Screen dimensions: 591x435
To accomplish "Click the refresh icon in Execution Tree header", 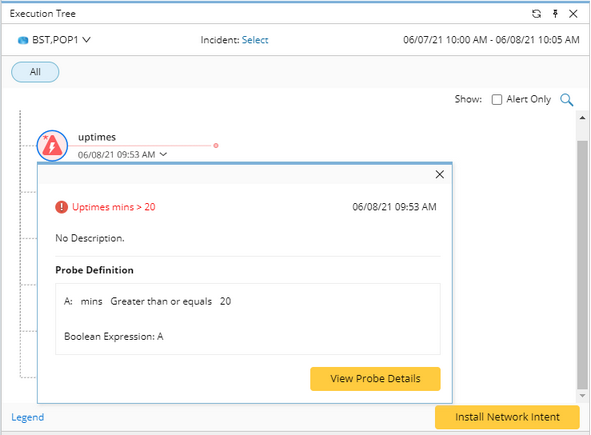I will (536, 14).
